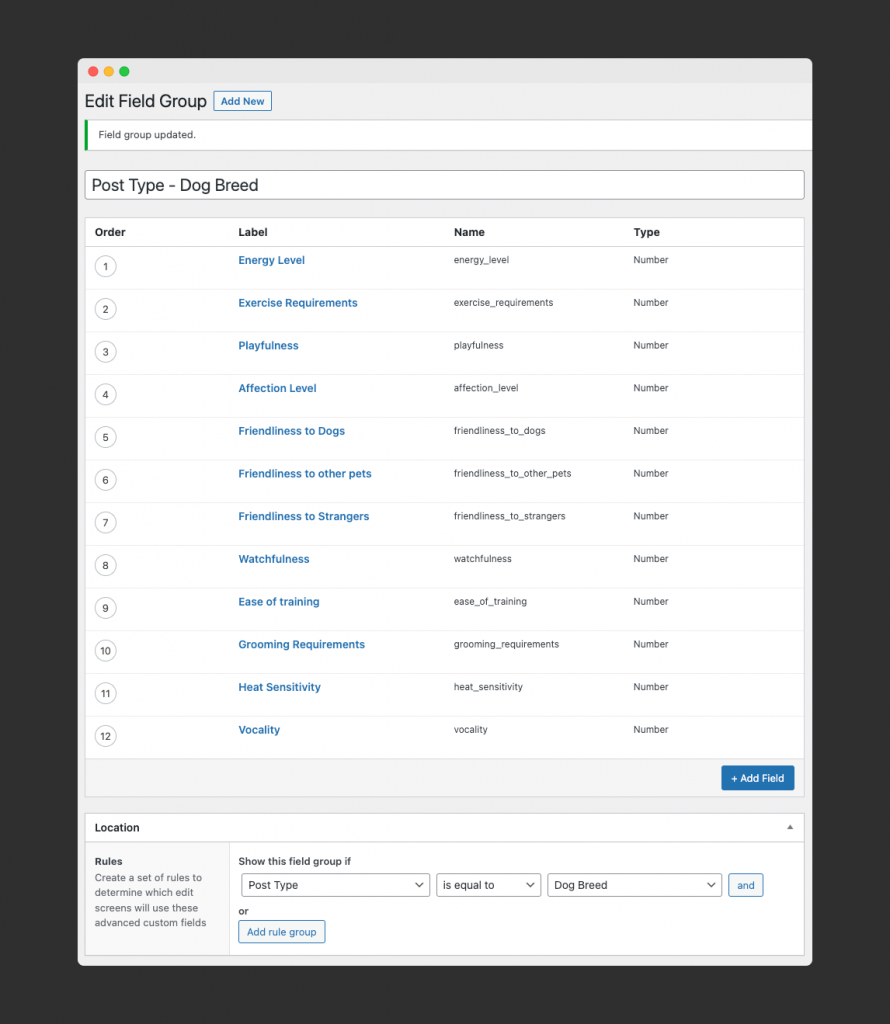Click the order handle number 11

[105, 694]
